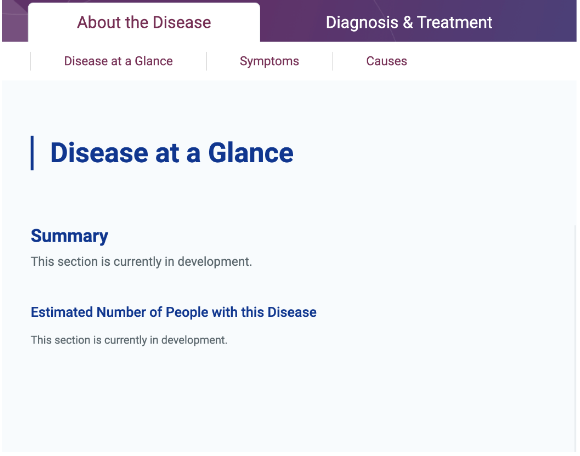The height and width of the screenshot is (456, 580).
Task: Click the thin scrollbar at the panel's right edge
Action: click(575, 337)
